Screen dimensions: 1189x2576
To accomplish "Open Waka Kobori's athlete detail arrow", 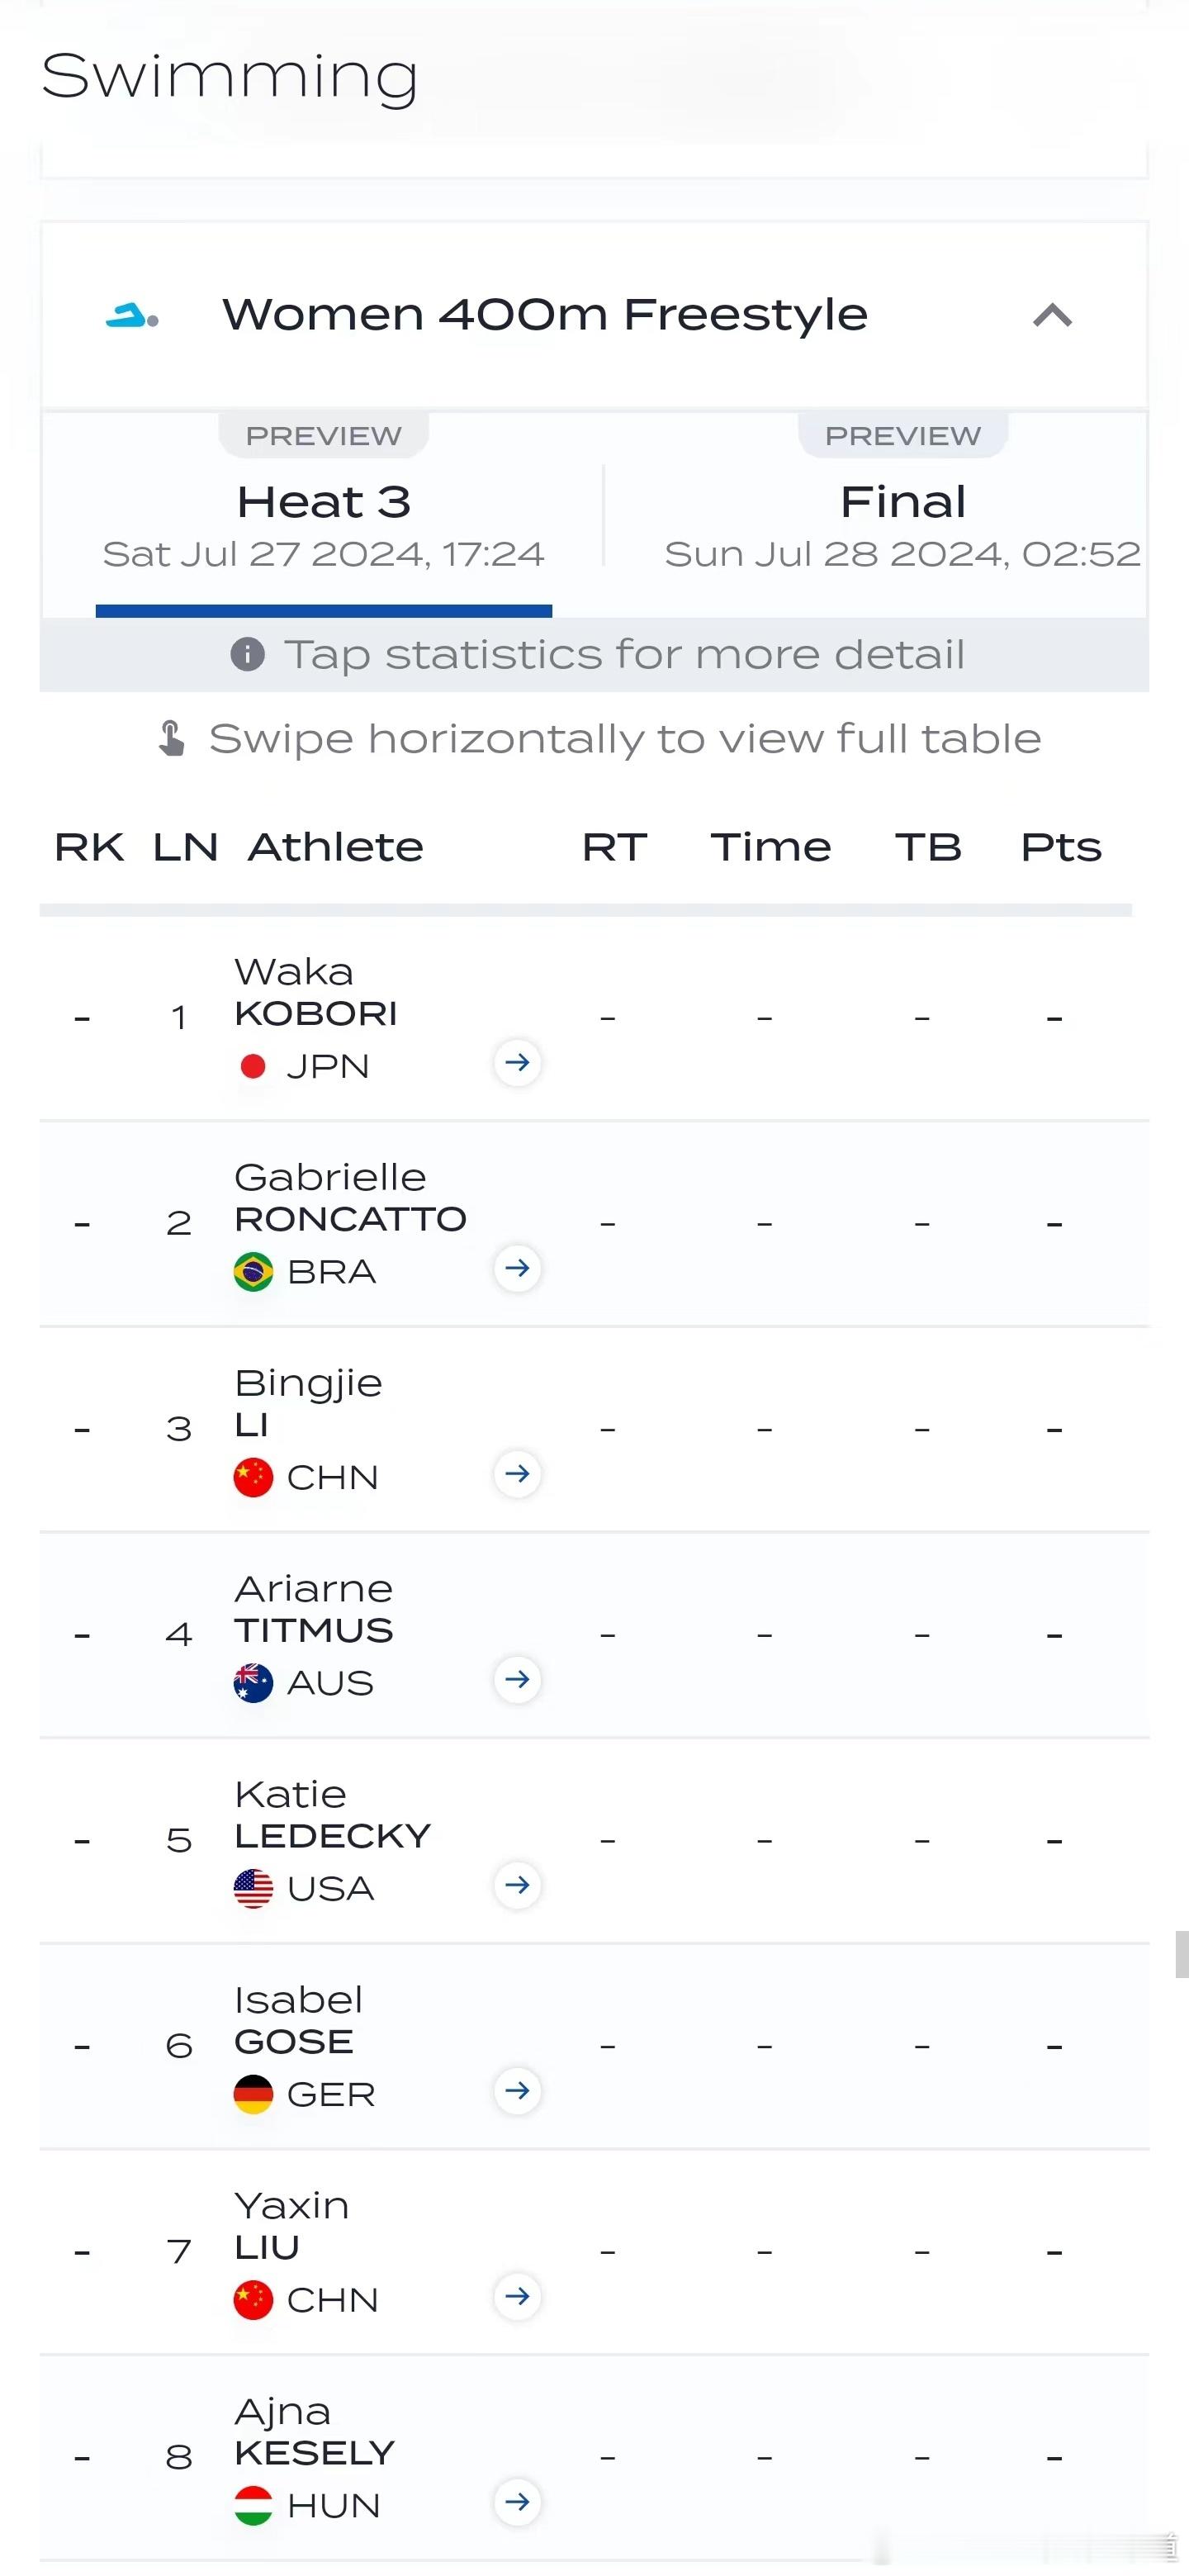I will pyautogui.click(x=517, y=1062).
